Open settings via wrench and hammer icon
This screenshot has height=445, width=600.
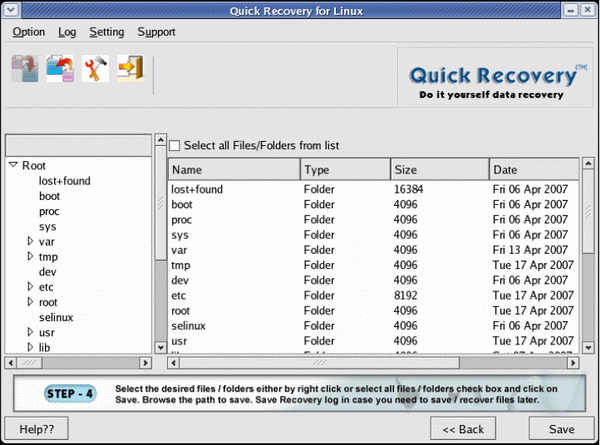(x=95, y=69)
